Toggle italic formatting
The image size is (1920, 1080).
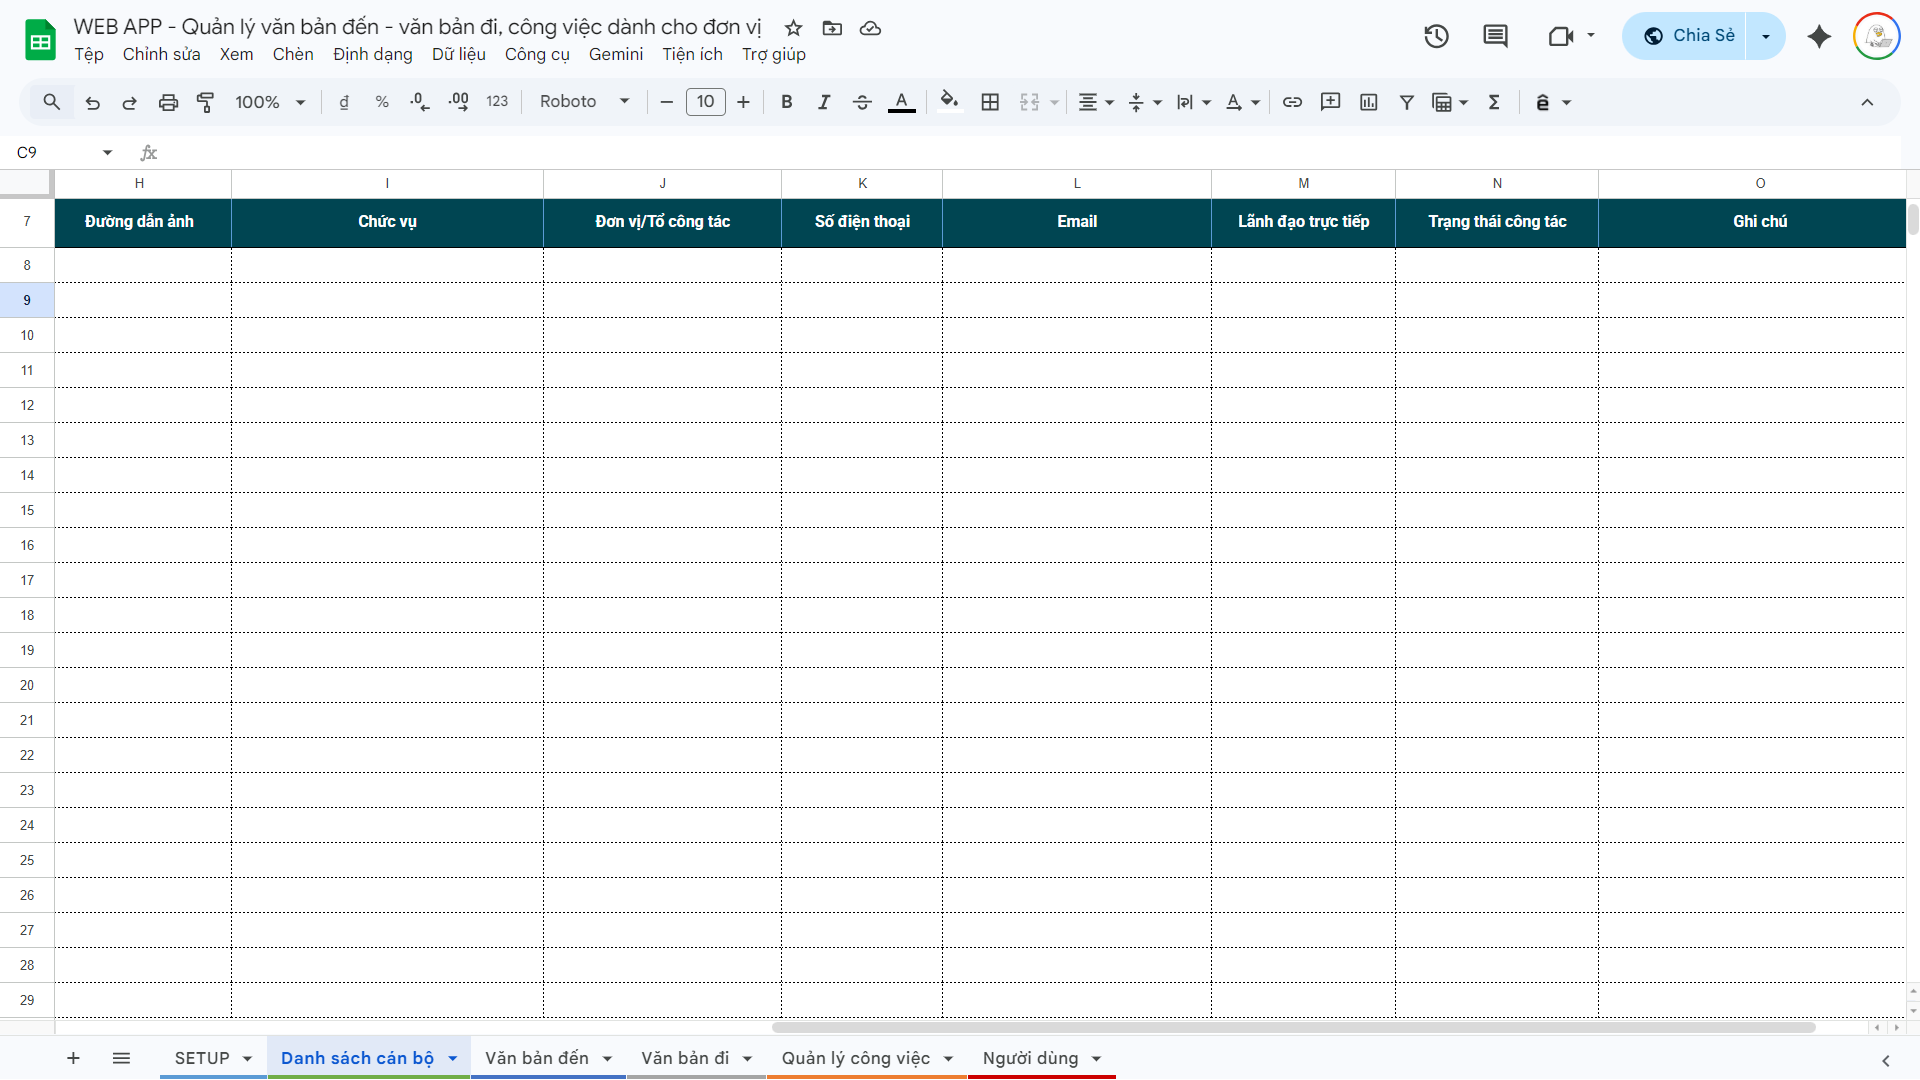tap(824, 102)
